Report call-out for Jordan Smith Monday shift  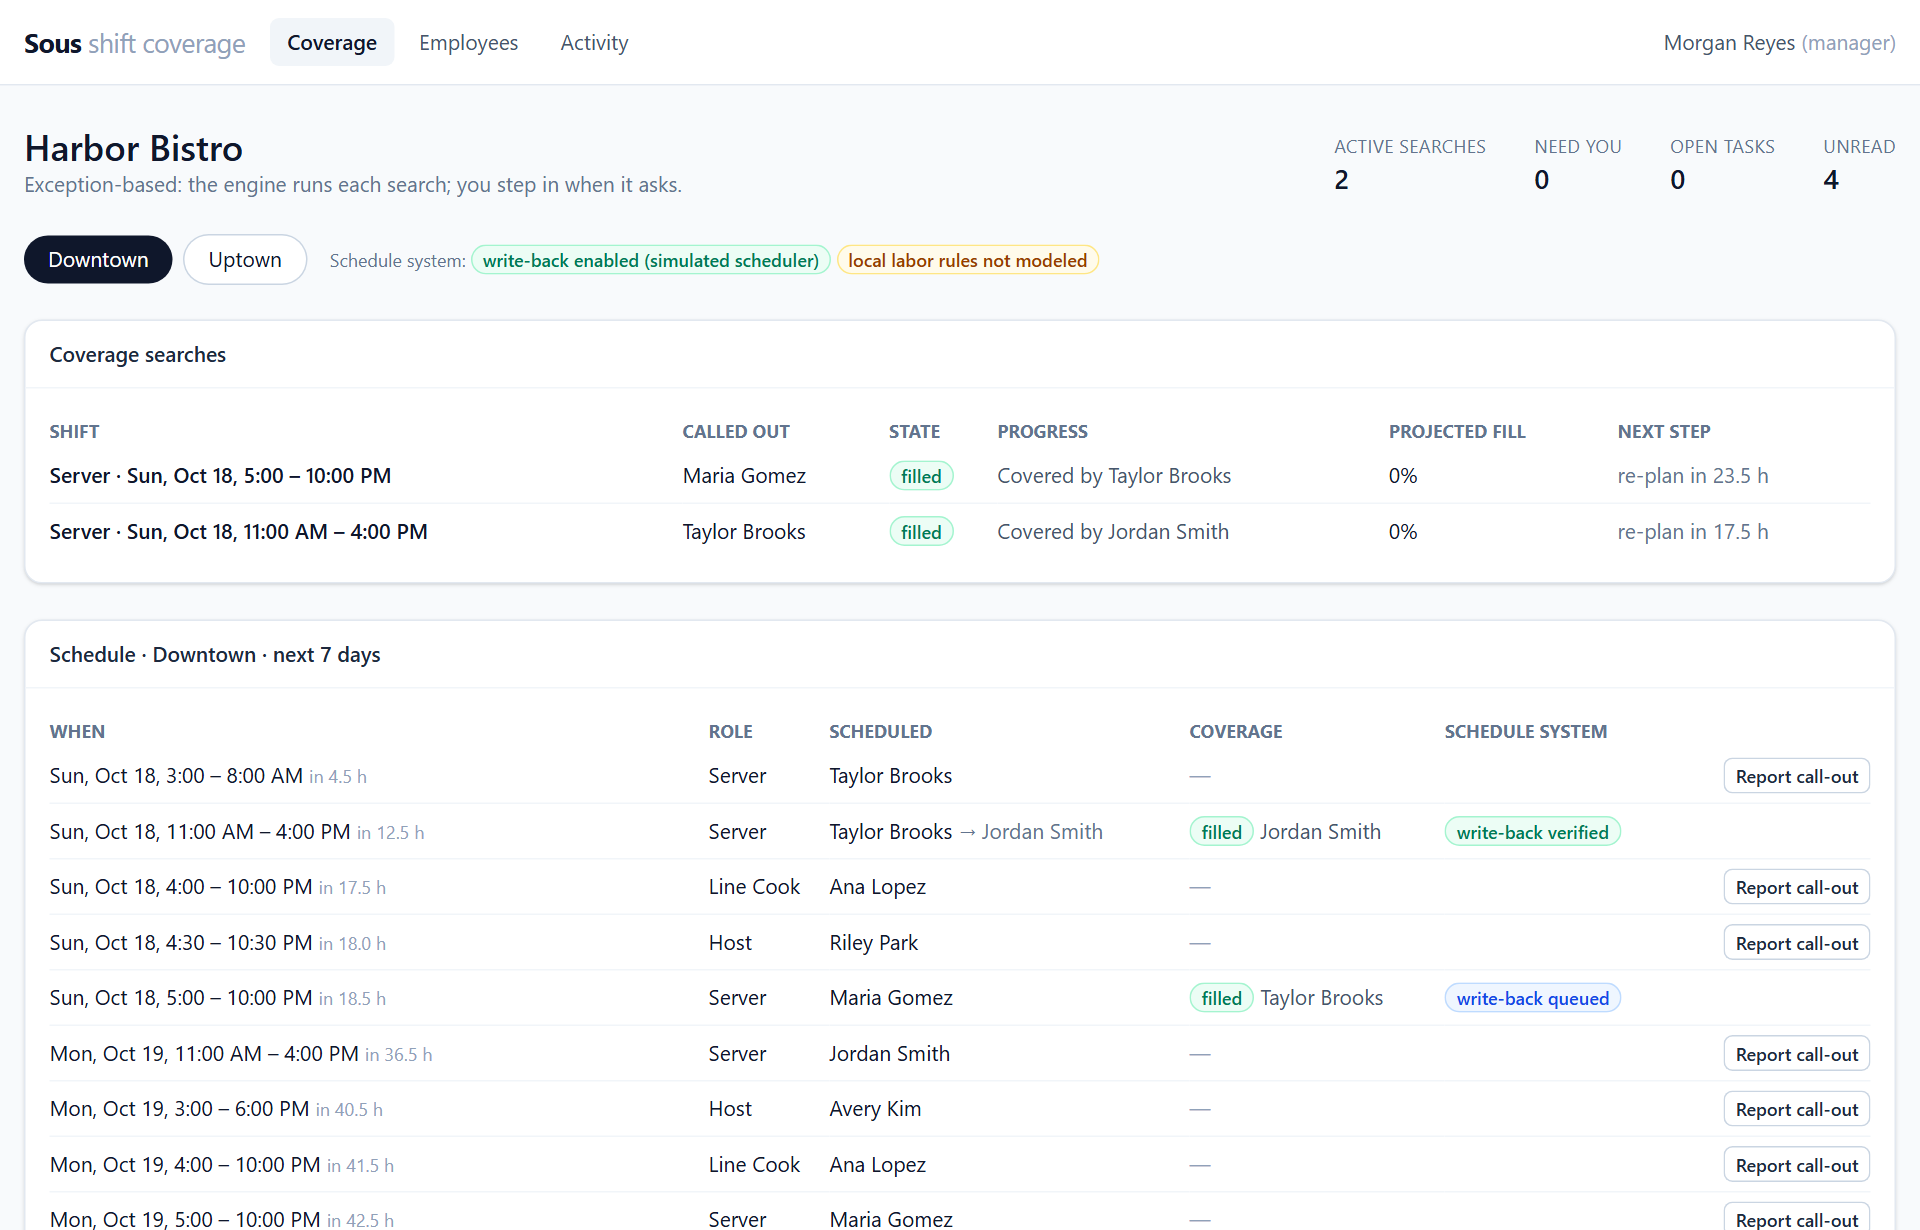pos(1796,1054)
